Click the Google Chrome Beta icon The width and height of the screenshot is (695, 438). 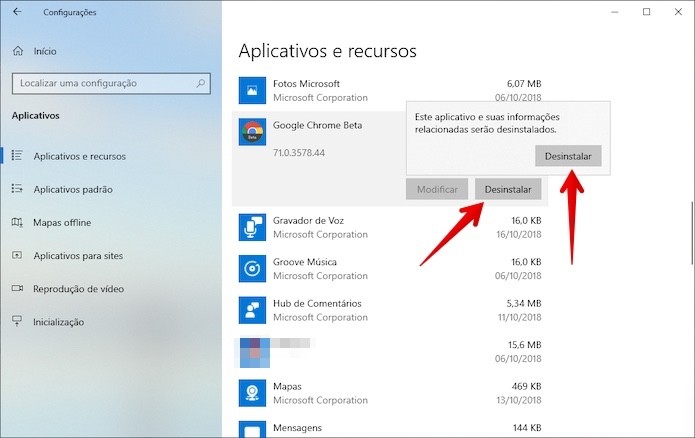pos(252,132)
